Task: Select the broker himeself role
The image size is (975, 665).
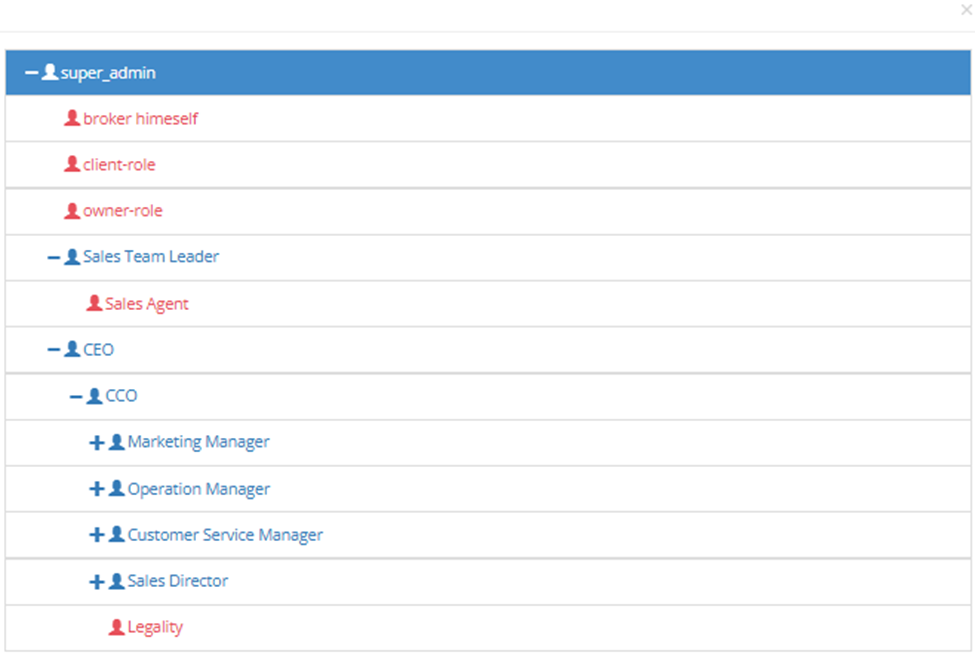Action: [141, 119]
